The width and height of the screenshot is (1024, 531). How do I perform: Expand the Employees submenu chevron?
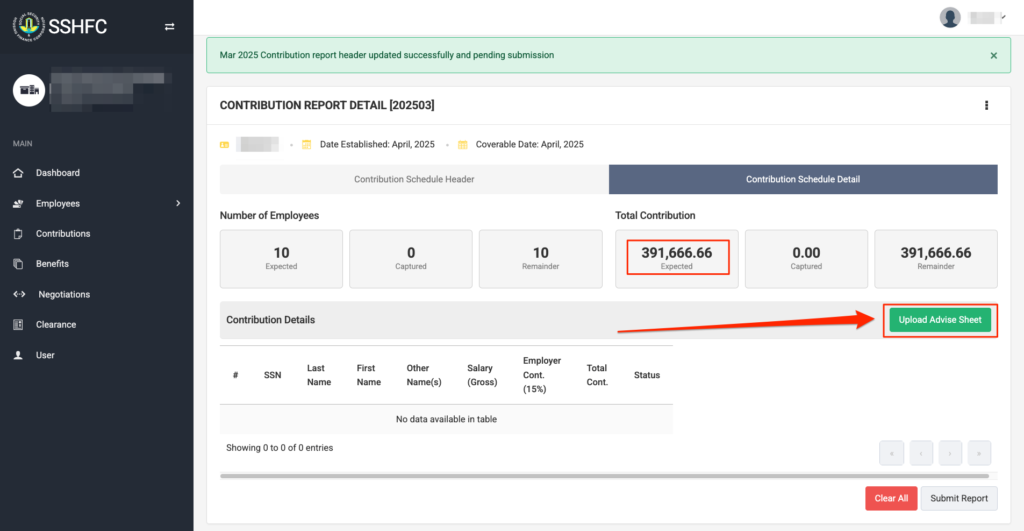(178, 204)
